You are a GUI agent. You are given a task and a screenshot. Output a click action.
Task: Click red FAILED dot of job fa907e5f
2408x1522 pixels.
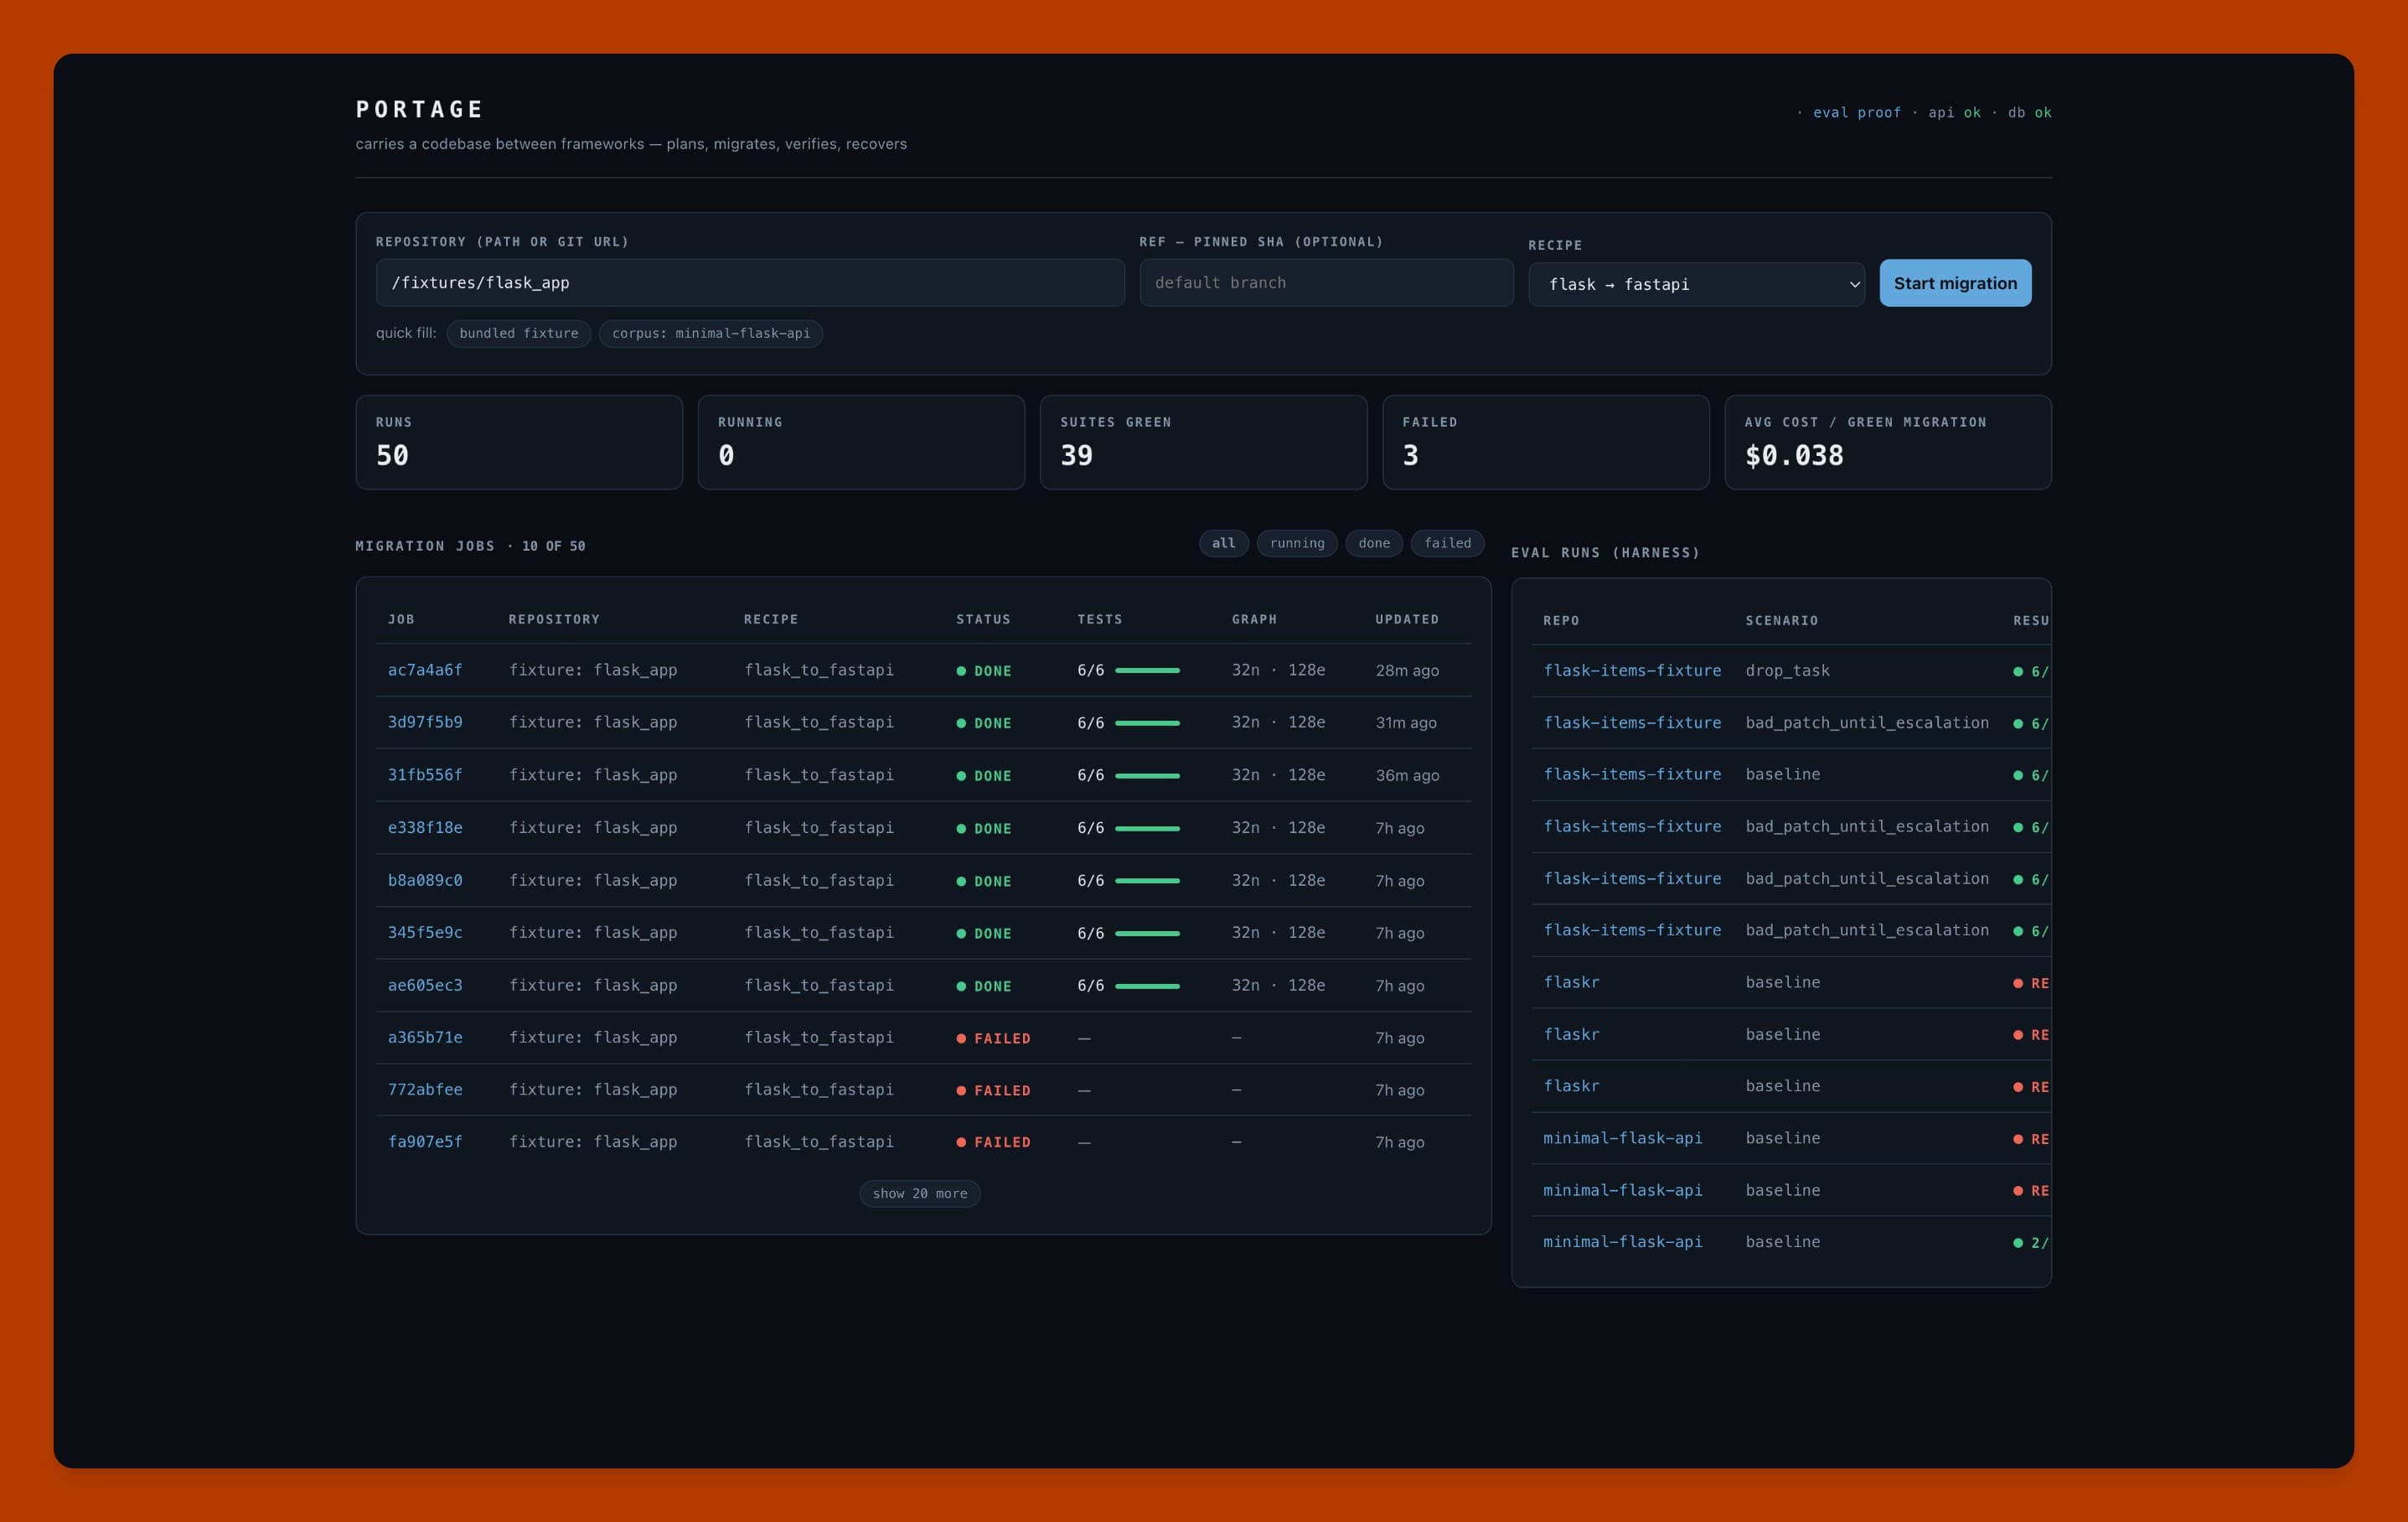[x=961, y=1142]
